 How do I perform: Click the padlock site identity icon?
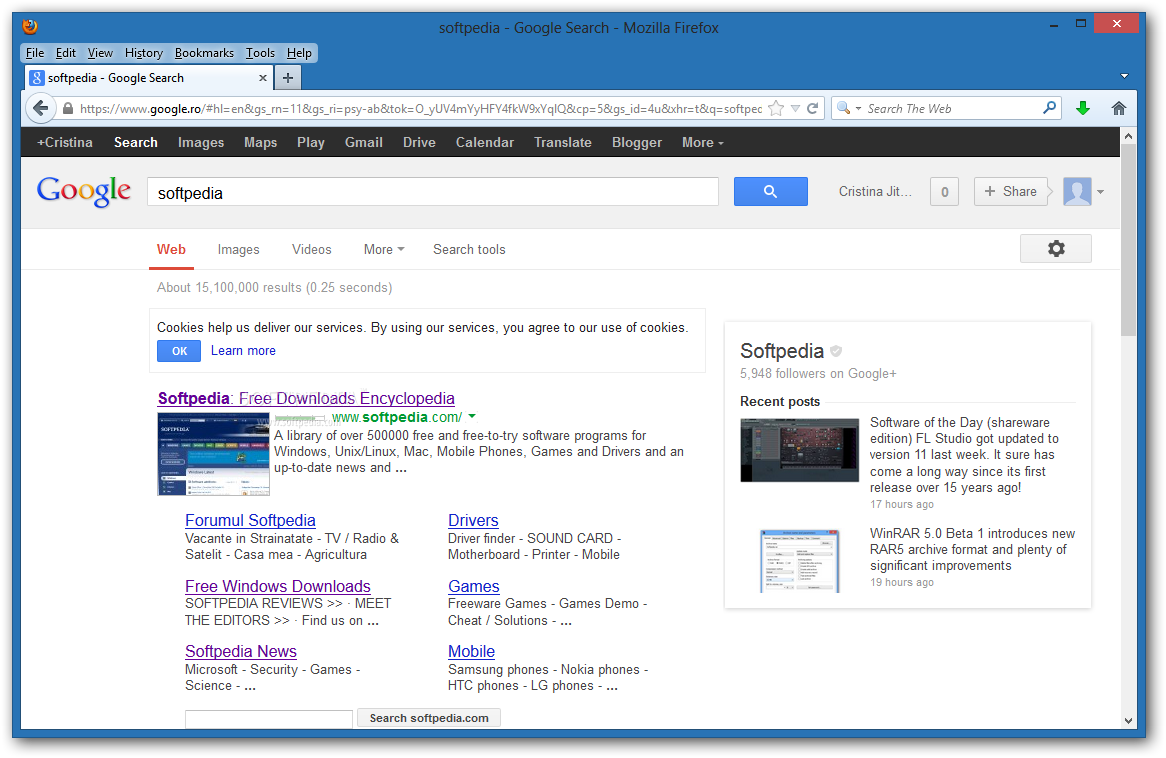tap(68, 109)
